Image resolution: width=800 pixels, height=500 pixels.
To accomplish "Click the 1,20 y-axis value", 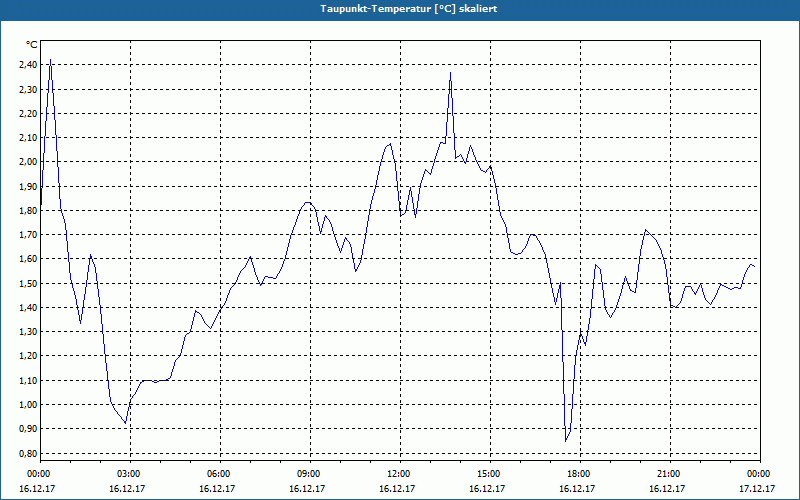I will pyautogui.click(x=29, y=356).
